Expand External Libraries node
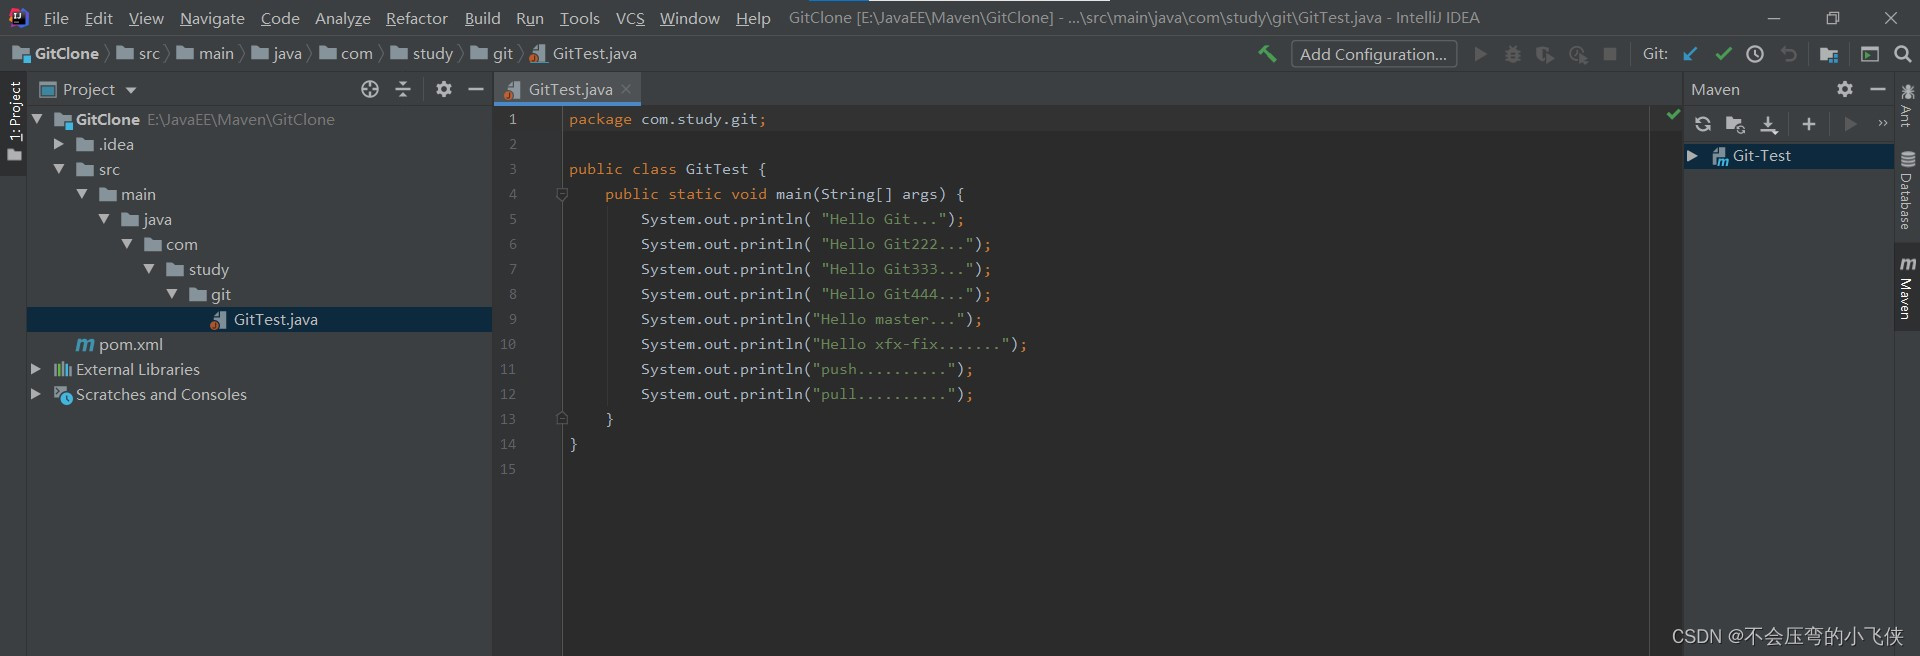 click(x=37, y=369)
